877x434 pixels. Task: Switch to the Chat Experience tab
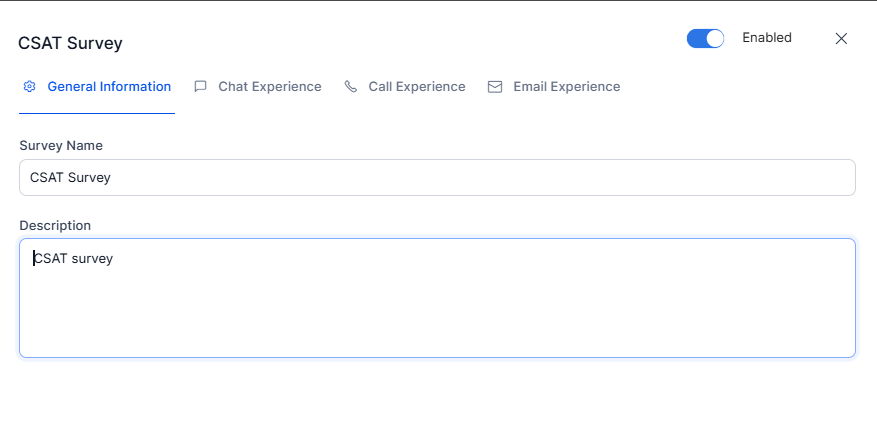tap(270, 87)
